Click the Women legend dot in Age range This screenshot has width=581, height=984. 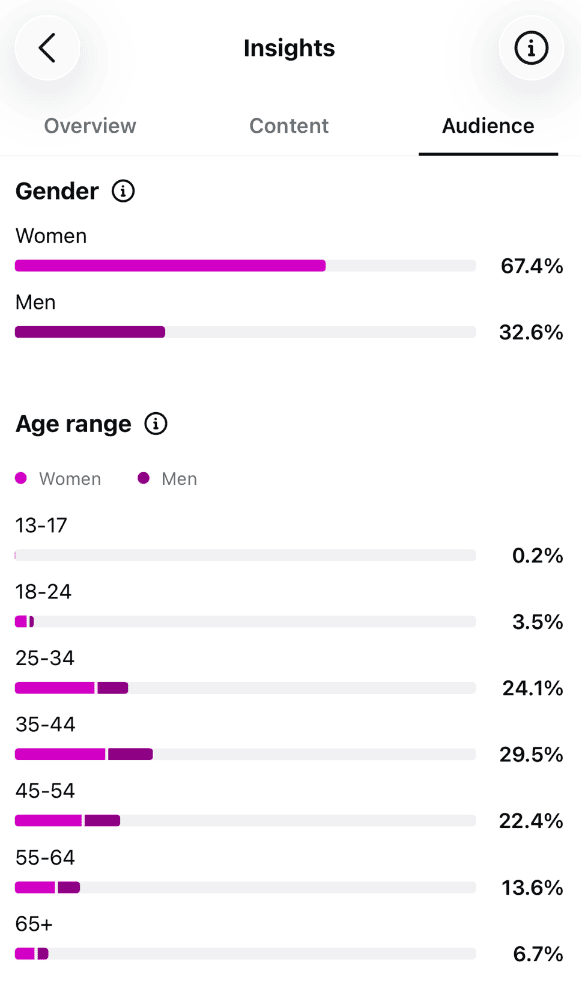[x=21, y=478]
